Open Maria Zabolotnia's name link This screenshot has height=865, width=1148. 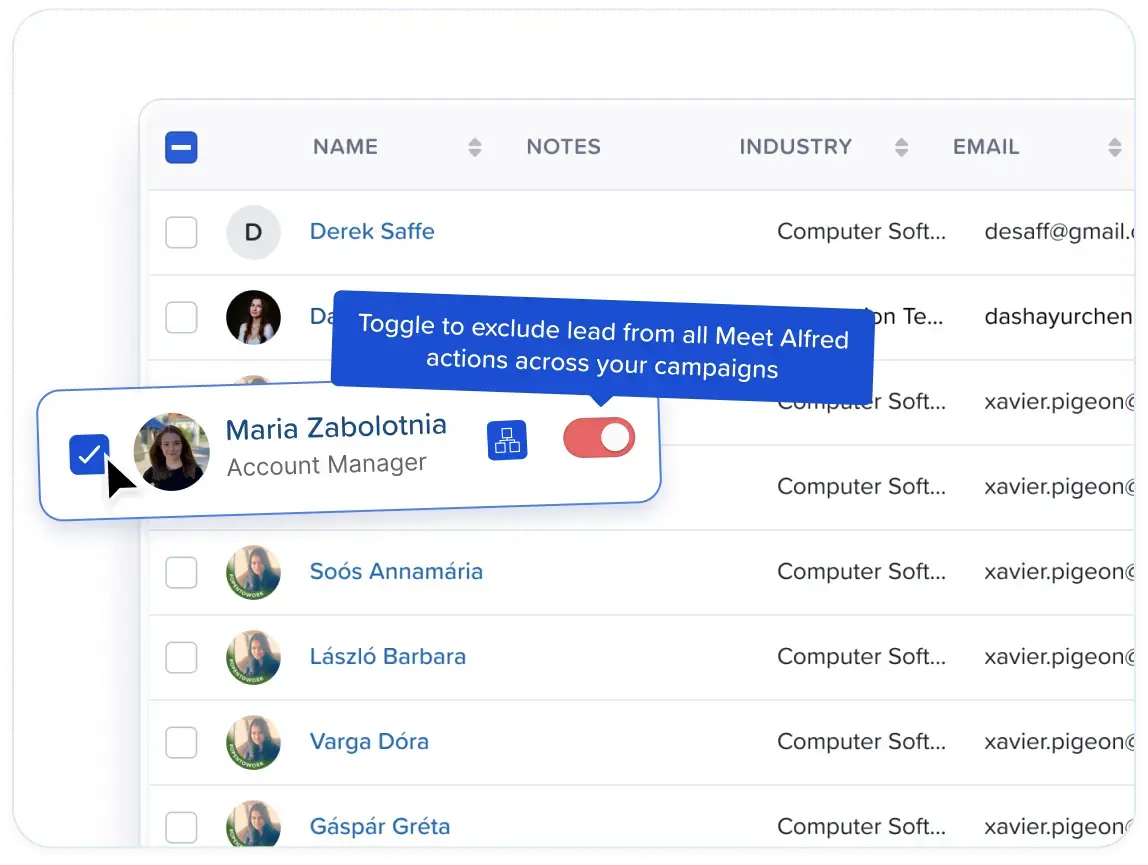point(336,427)
